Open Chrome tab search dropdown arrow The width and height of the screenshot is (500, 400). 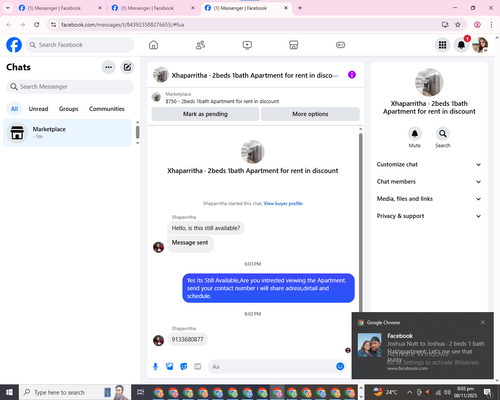(7, 8)
